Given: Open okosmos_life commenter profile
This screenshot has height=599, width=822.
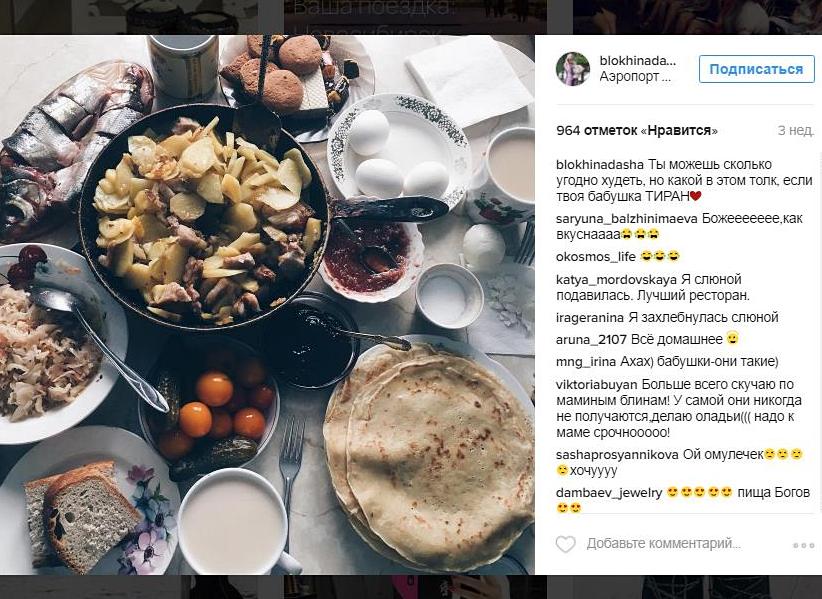Looking at the screenshot, I should coord(596,257).
